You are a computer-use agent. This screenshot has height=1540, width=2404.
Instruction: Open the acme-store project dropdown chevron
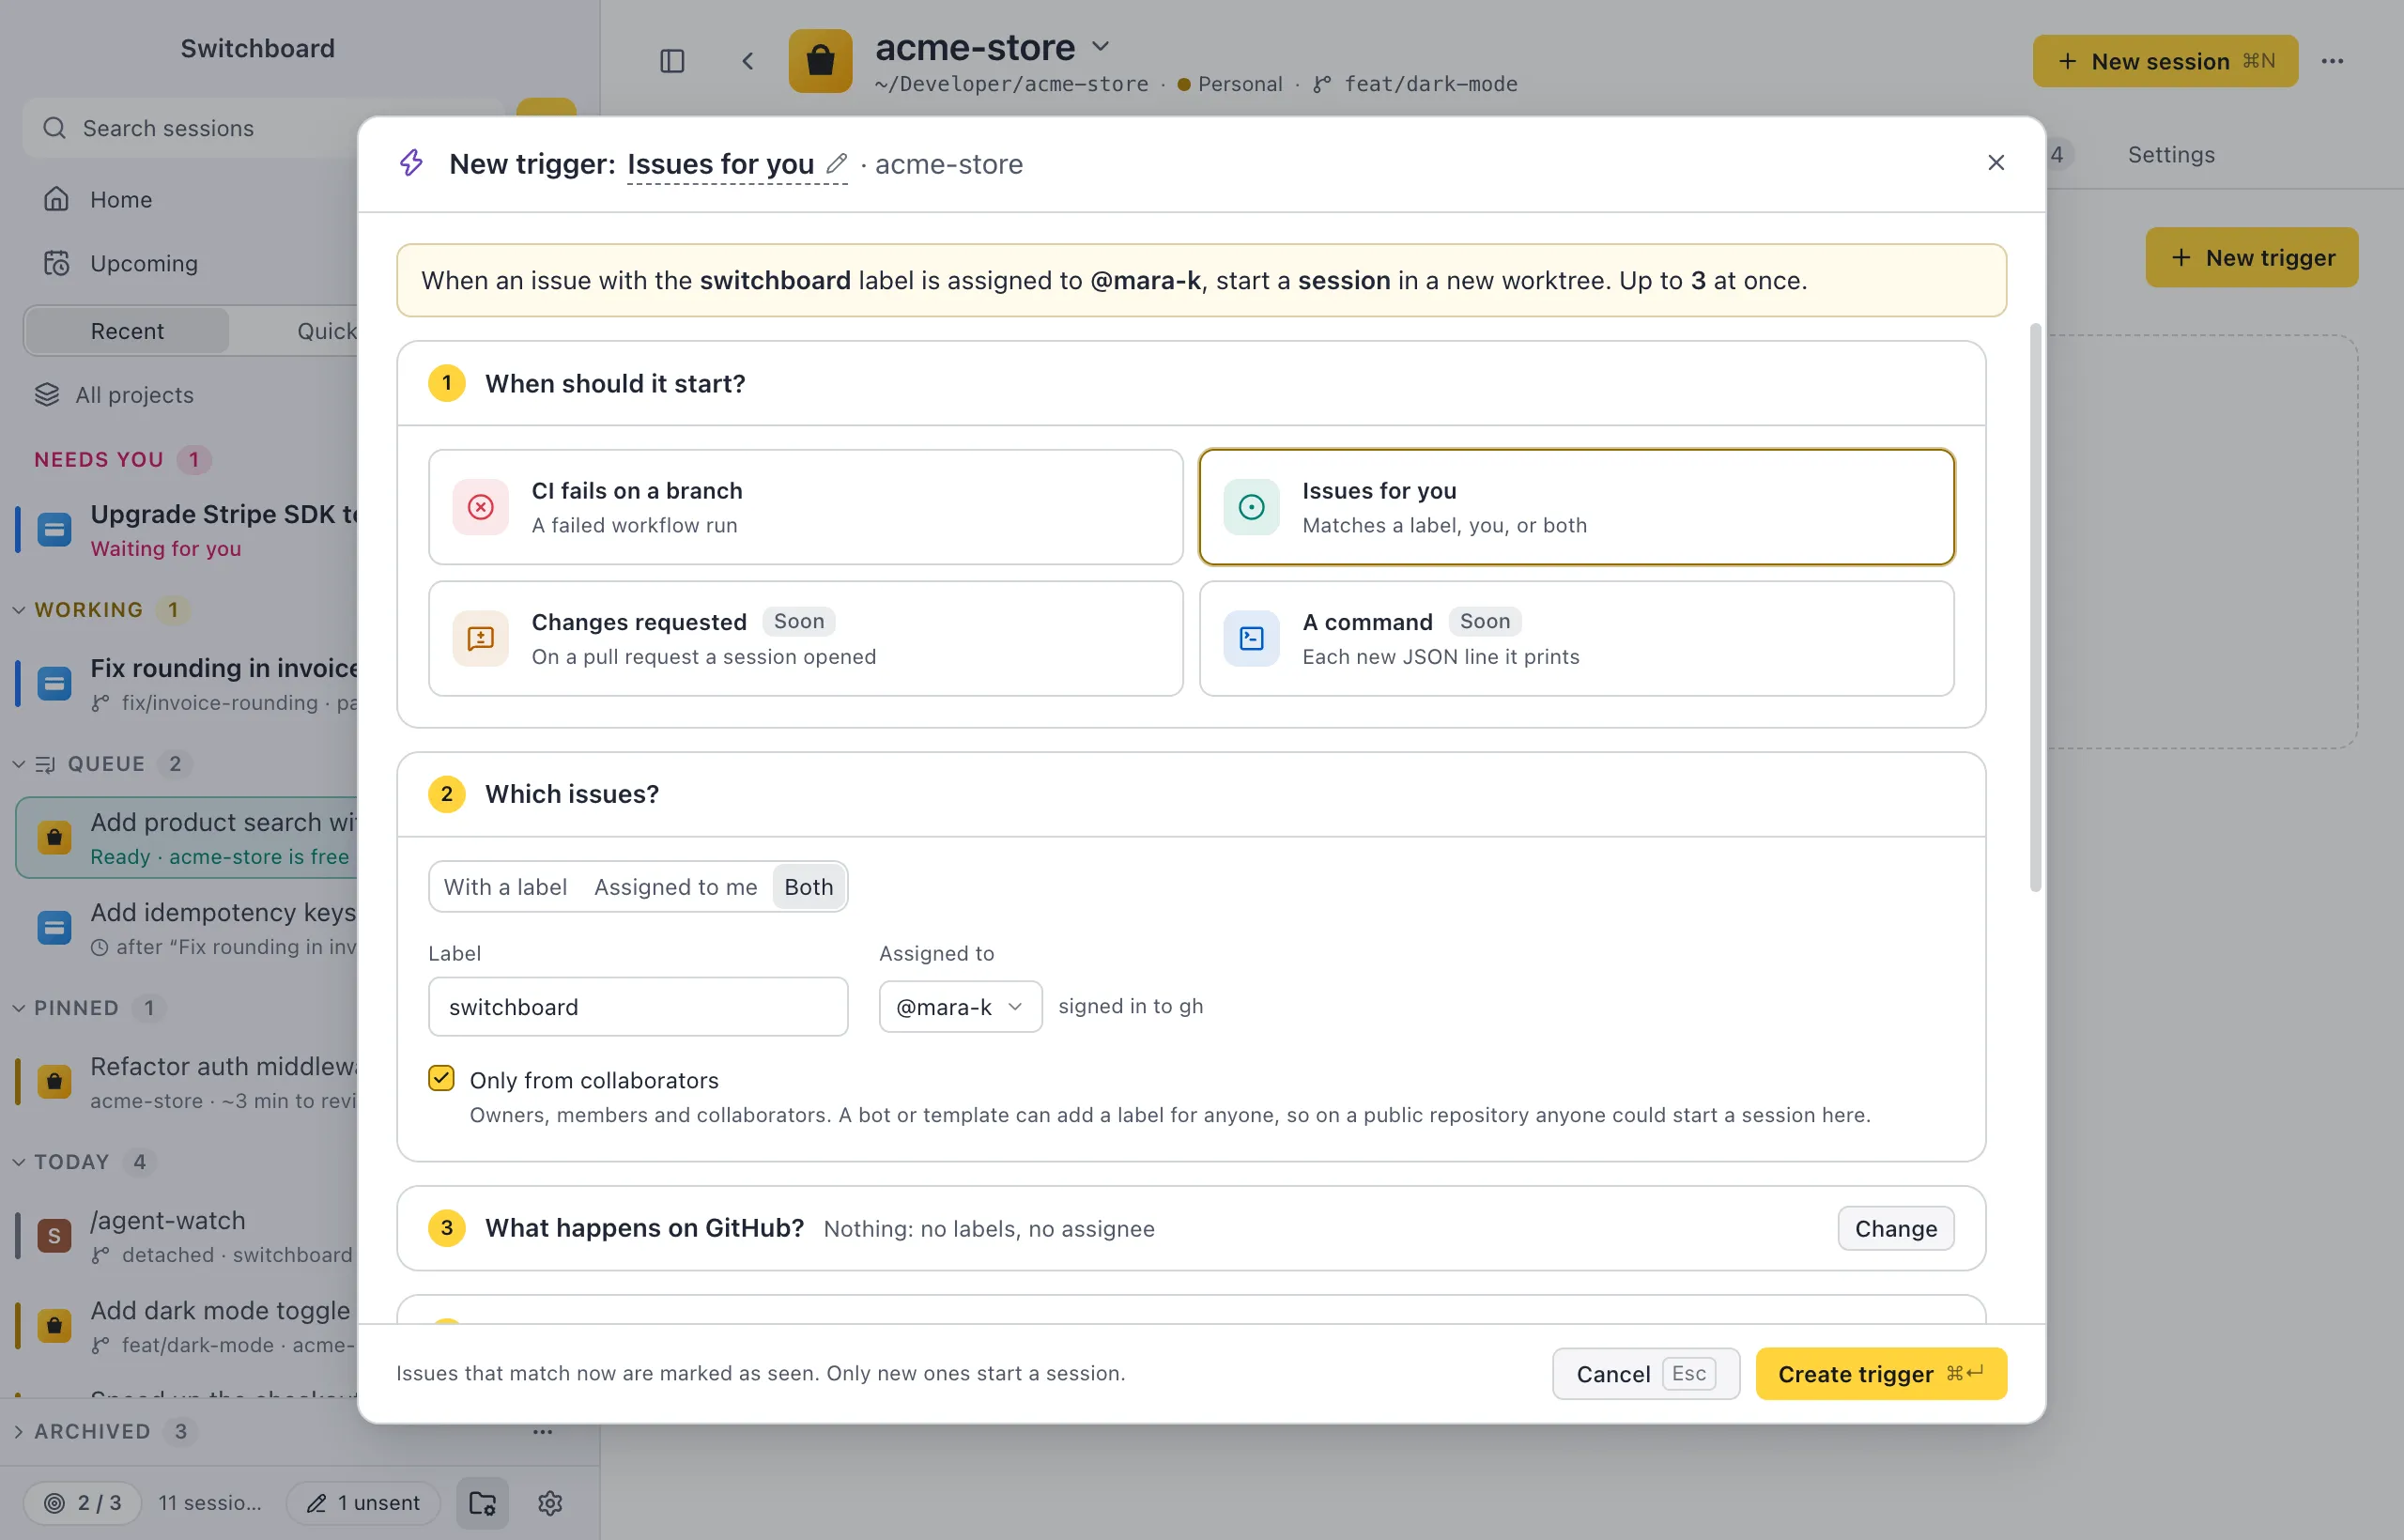[x=1100, y=46]
